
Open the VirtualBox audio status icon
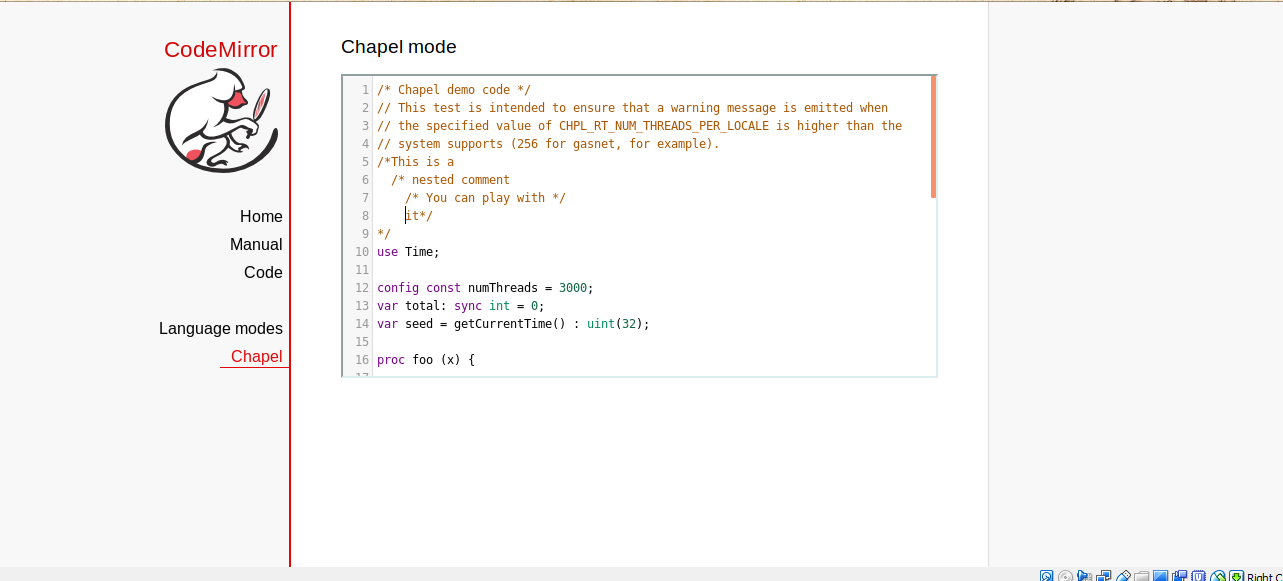coord(1084,577)
